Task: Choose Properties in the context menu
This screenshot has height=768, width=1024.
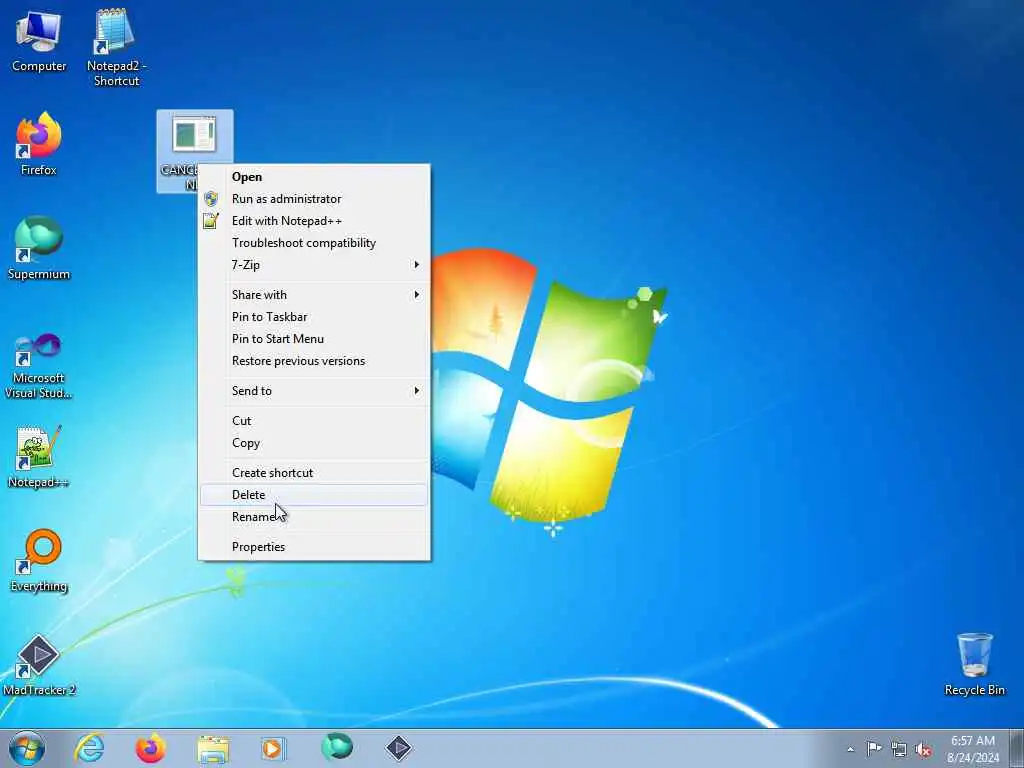Action: (x=313, y=547)
